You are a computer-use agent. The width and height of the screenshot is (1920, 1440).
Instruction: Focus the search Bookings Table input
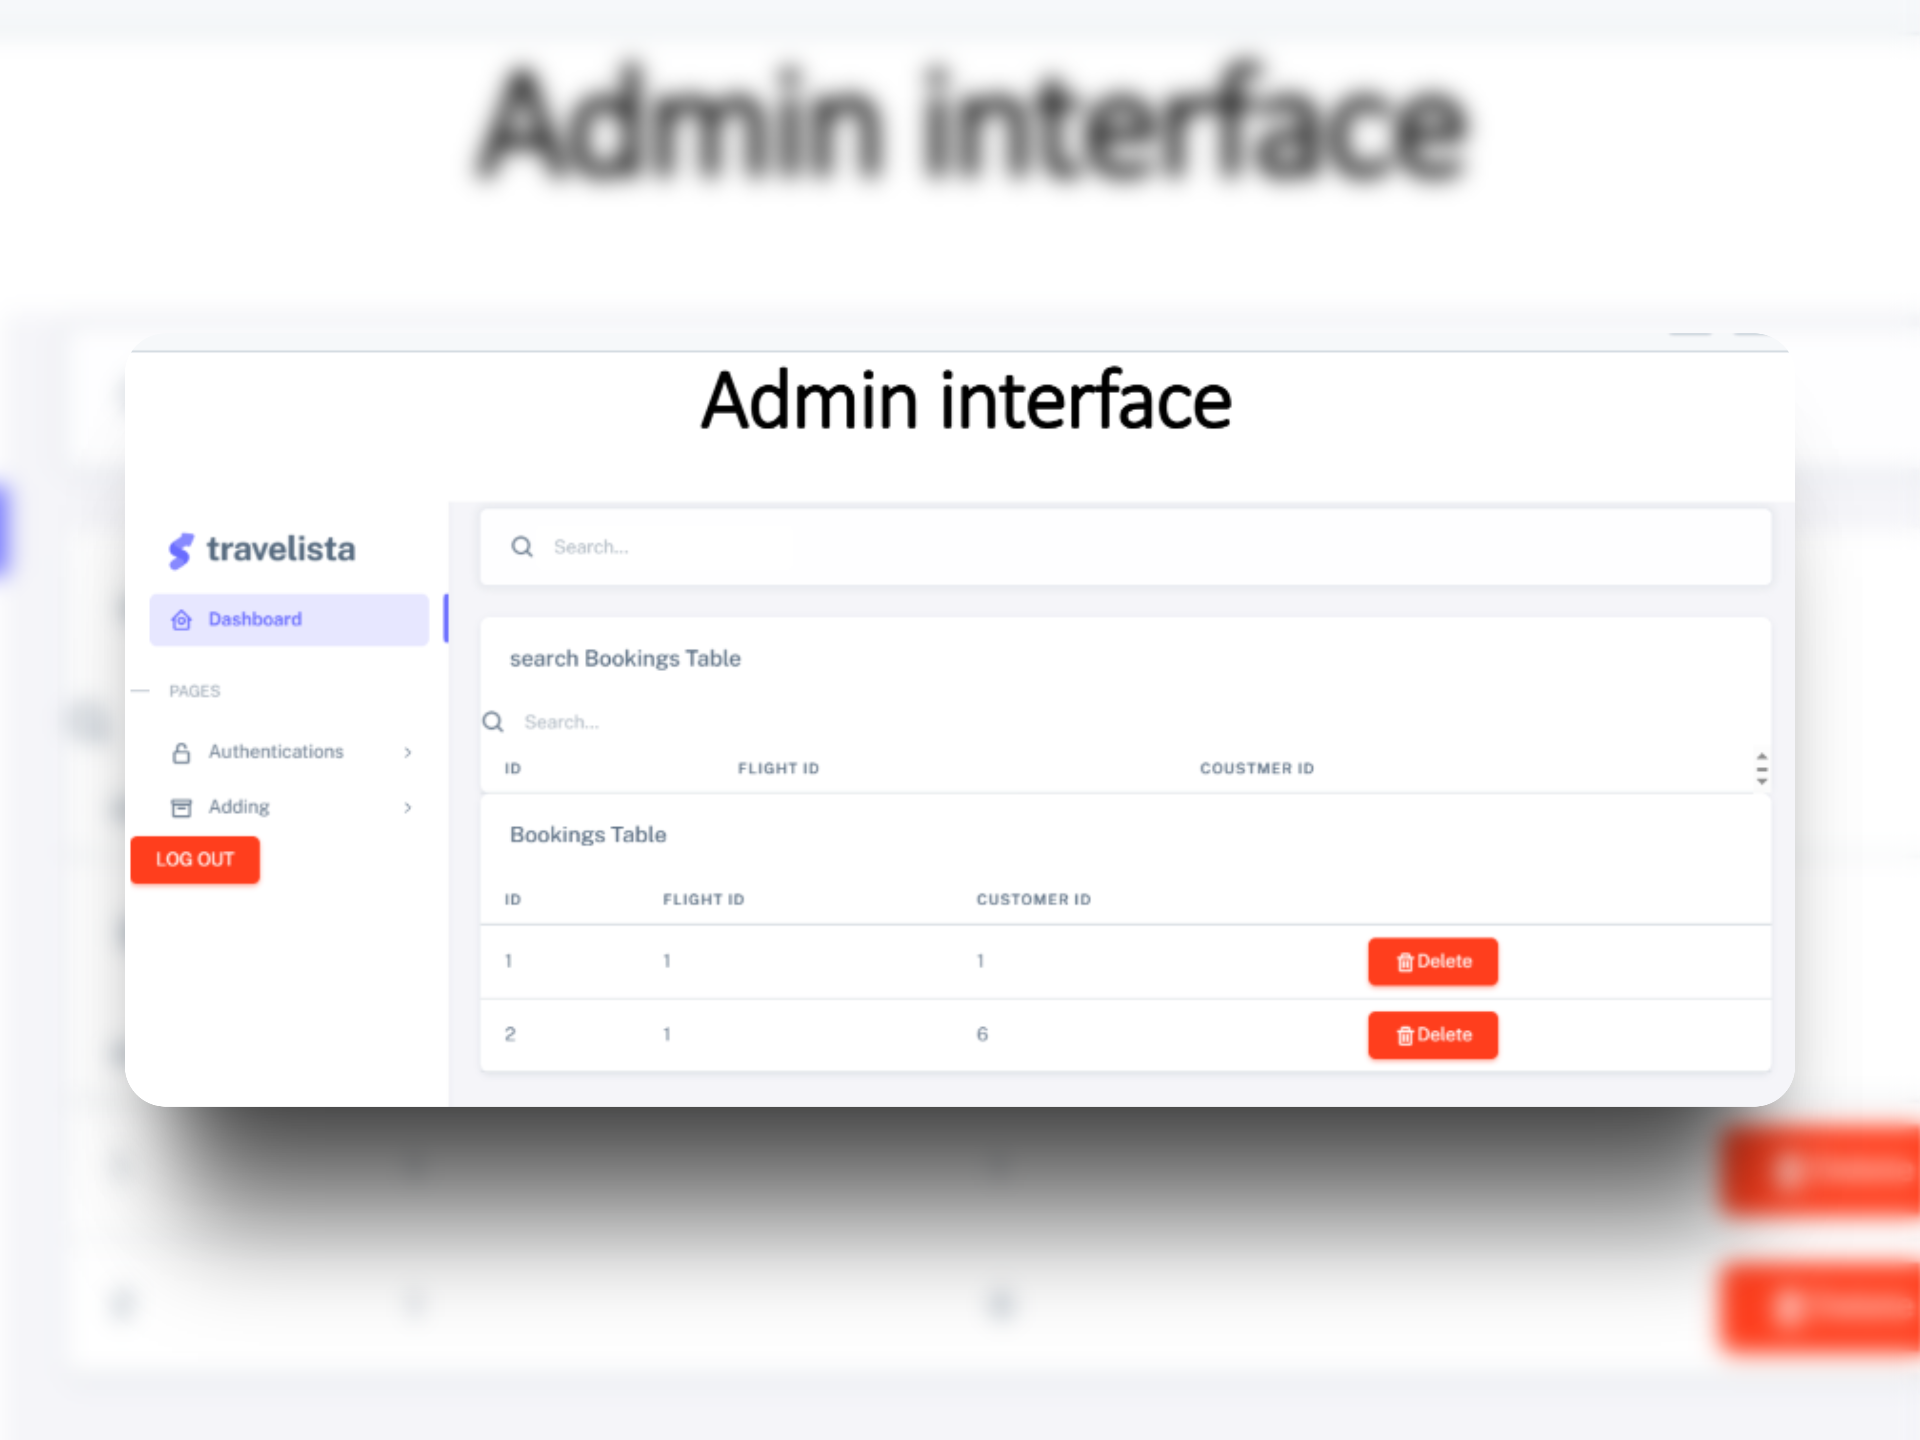pyautogui.click(x=800, y=722)
